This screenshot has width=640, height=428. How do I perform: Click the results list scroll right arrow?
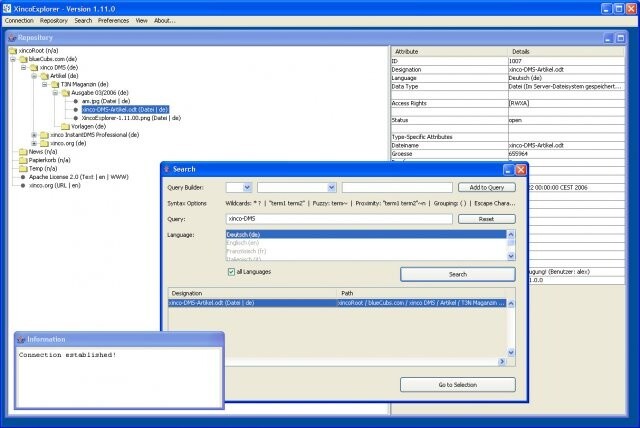coord(502,361)
